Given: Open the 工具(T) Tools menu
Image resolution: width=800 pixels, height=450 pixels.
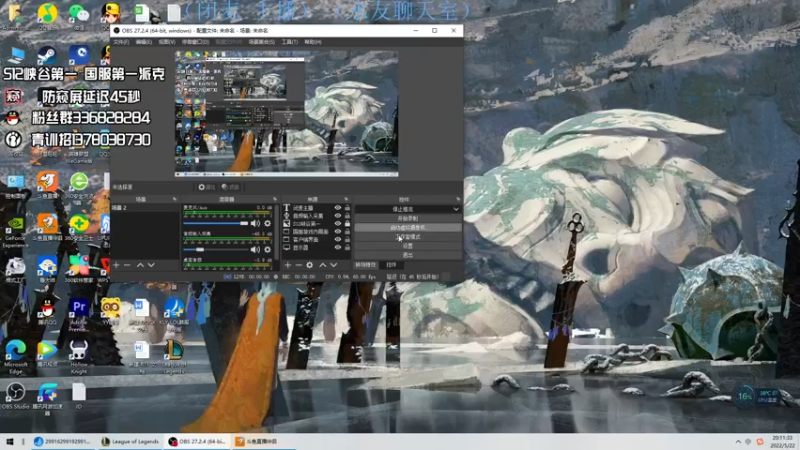Looking at the screenshot, I should click(289, 42).
